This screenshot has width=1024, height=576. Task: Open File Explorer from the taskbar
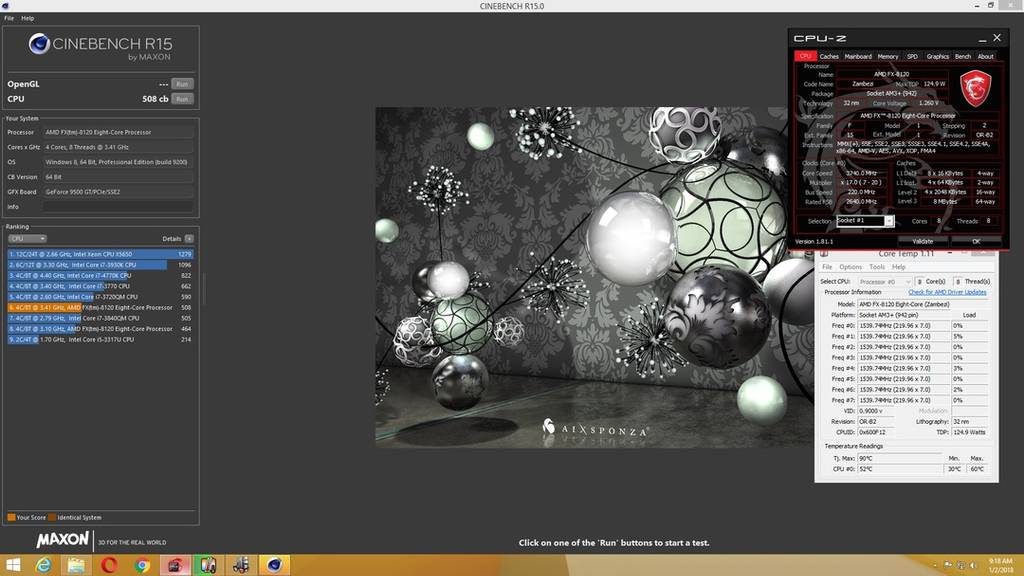tap(76, 565)
